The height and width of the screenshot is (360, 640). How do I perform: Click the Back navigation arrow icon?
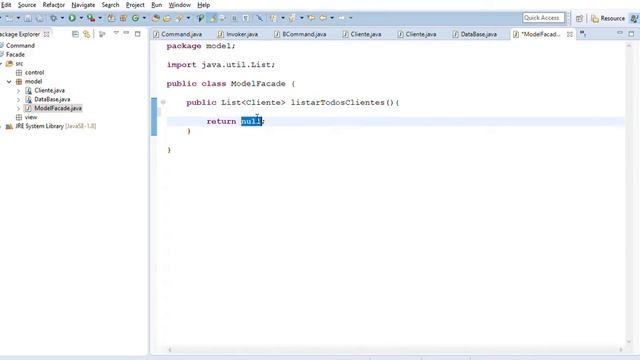(323, 18)
